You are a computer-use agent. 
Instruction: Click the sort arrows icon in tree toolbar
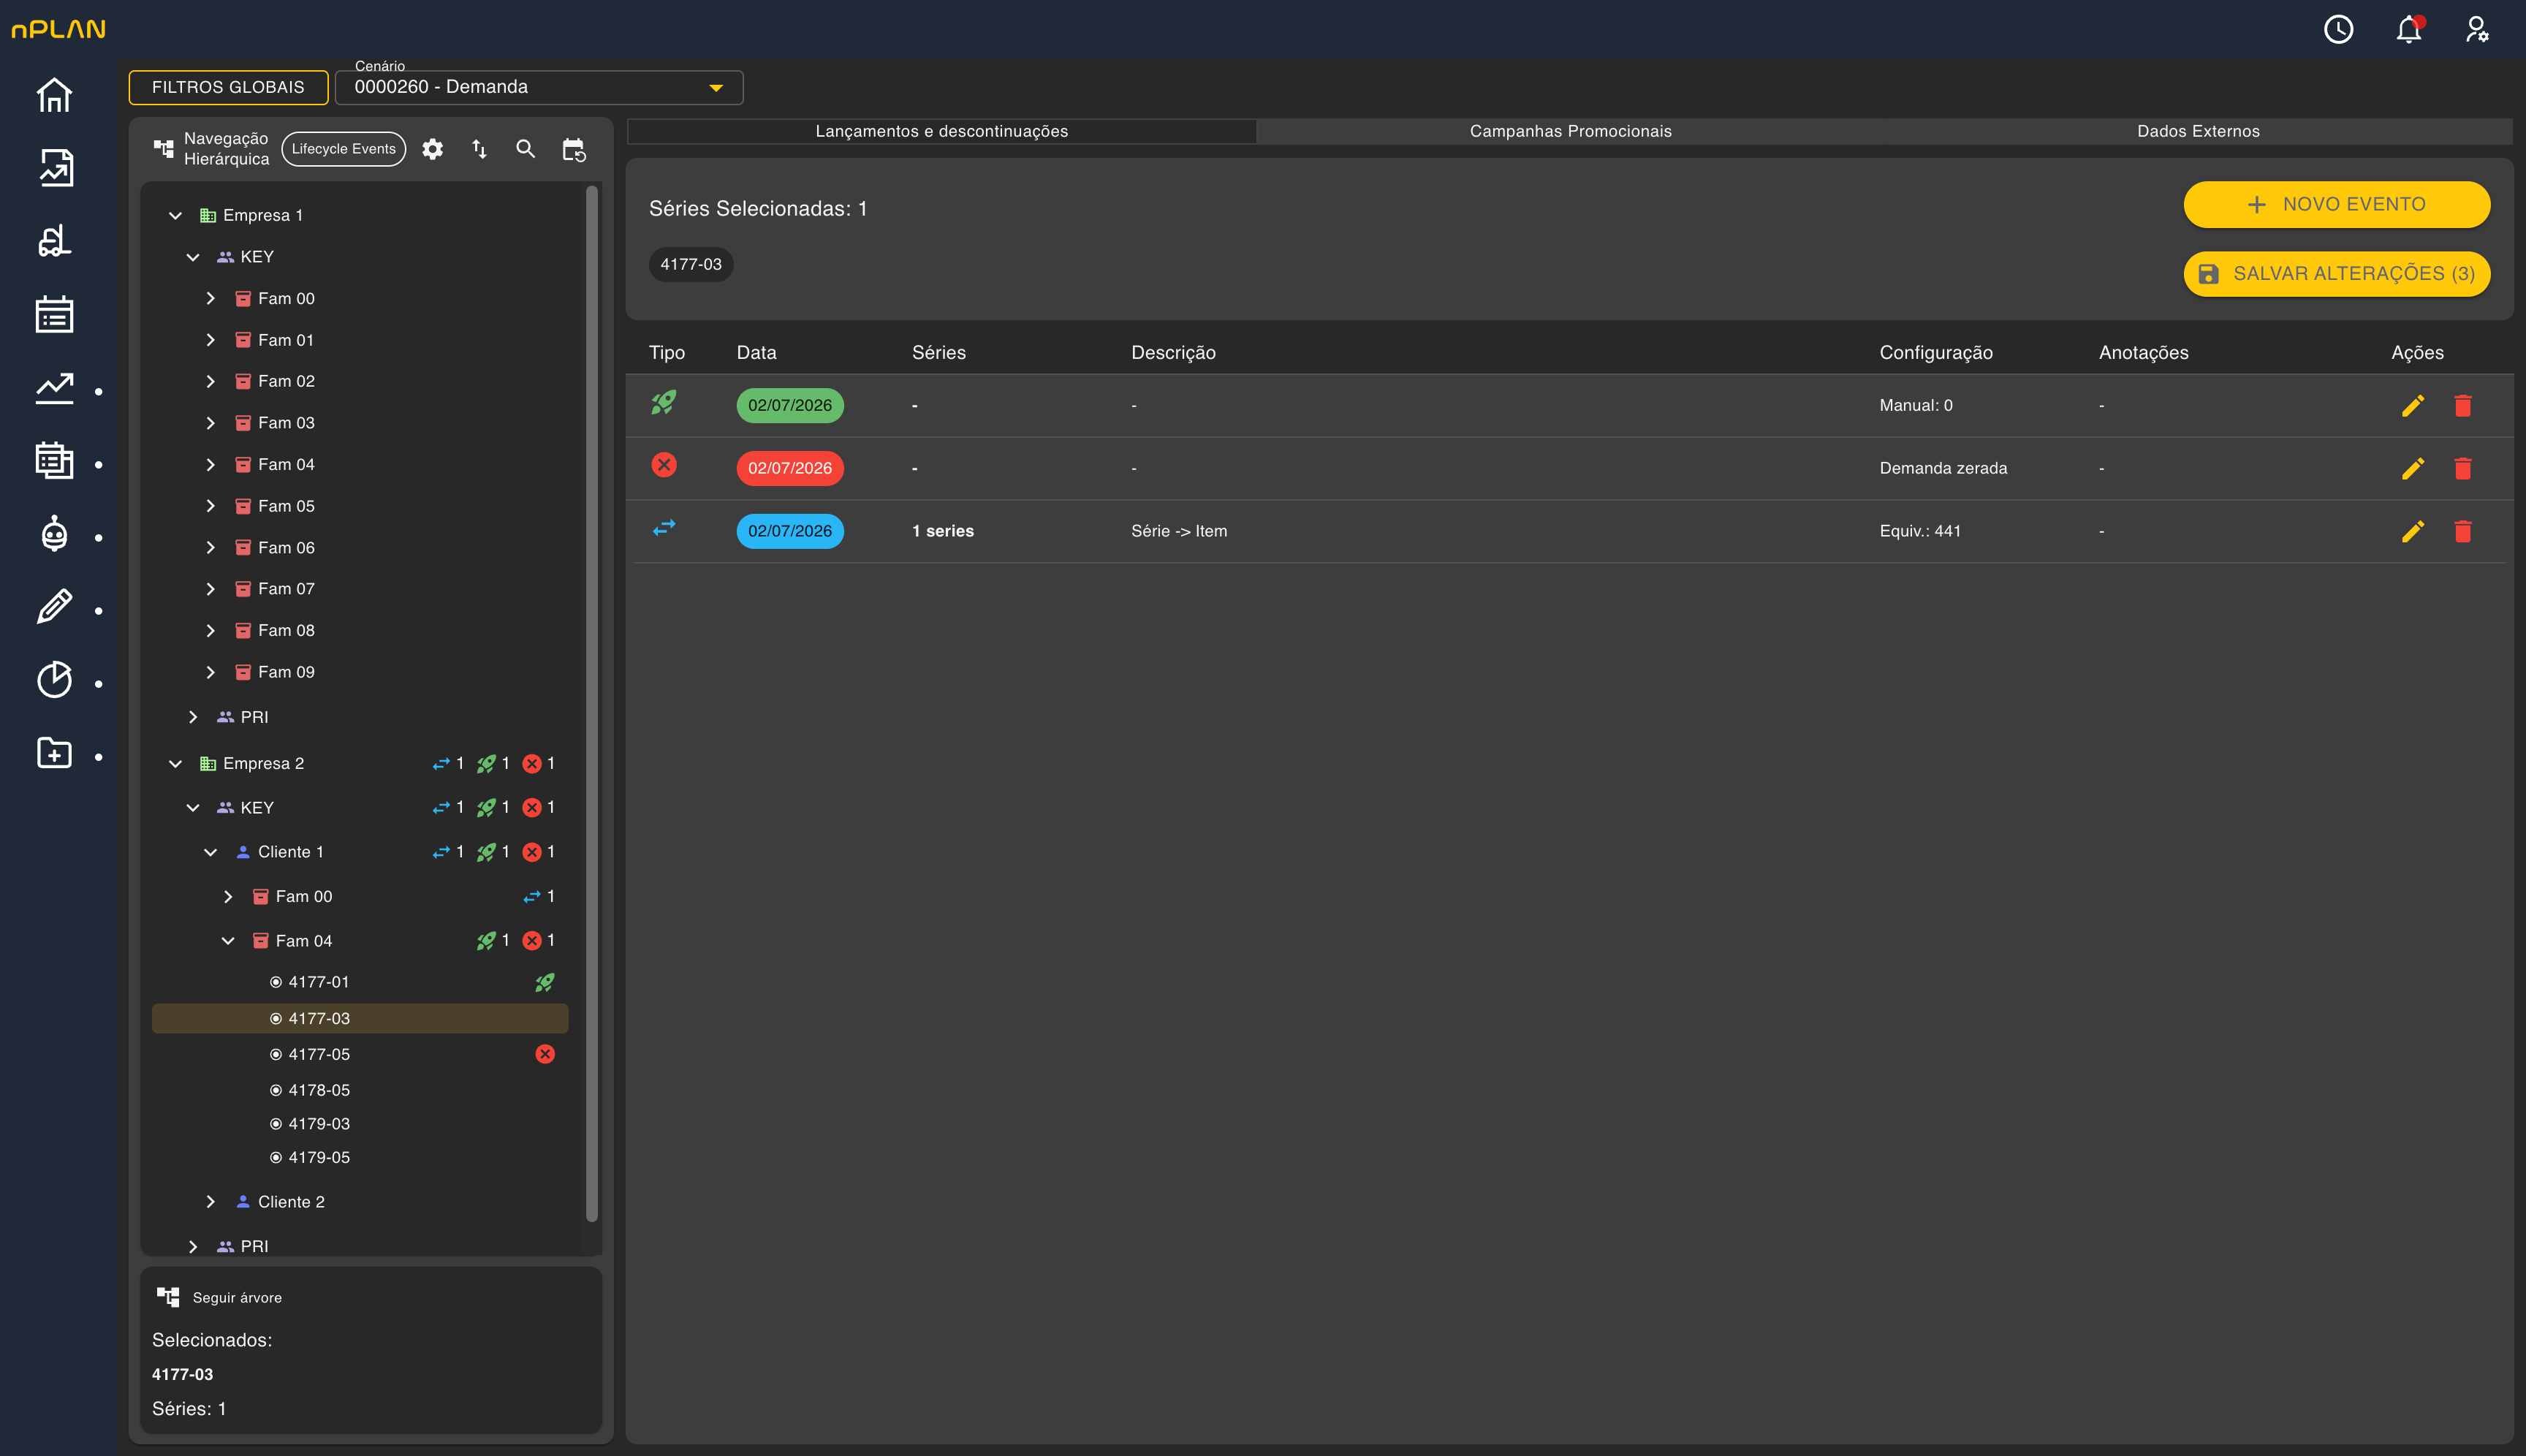click(x=479, y=149)
